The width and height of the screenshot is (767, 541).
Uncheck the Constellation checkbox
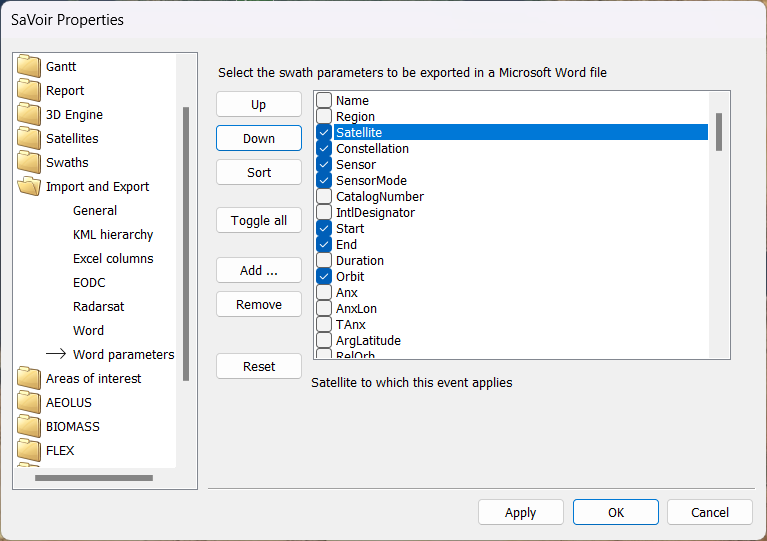point(324,149)
